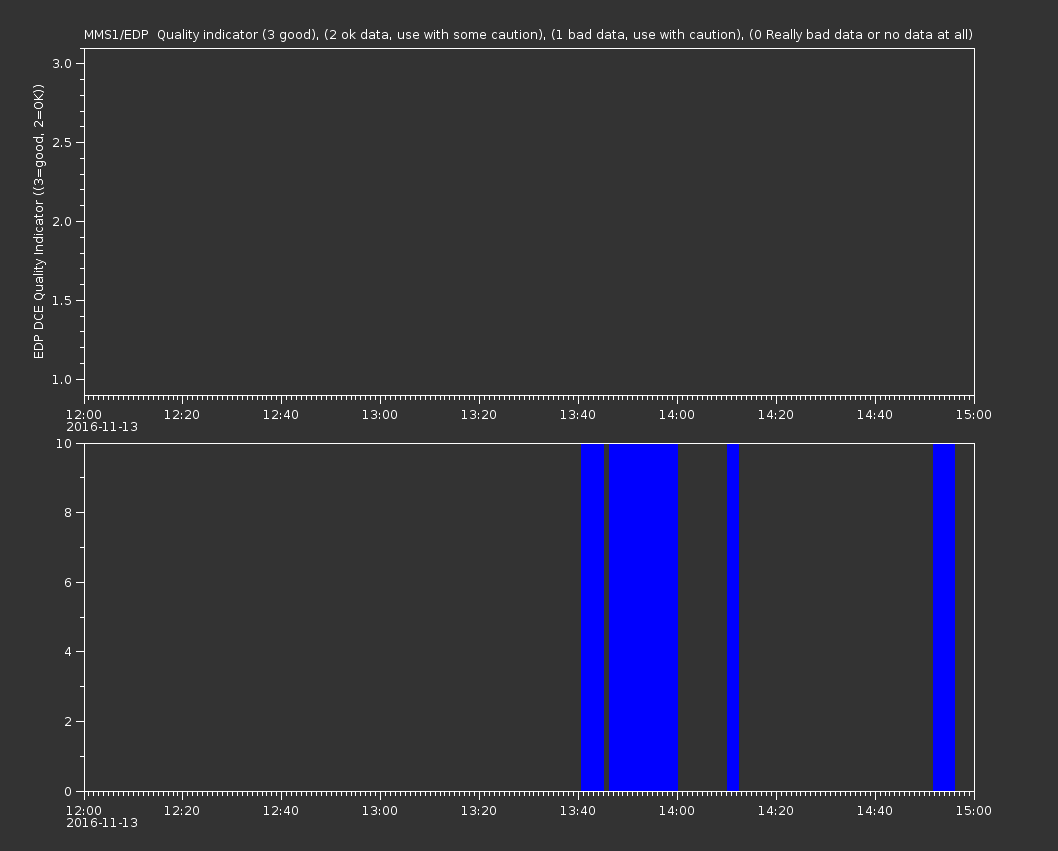Select the 2.0 tick label on upper plot
This screenshot has width=1058, height=851.
coord(62,221)
